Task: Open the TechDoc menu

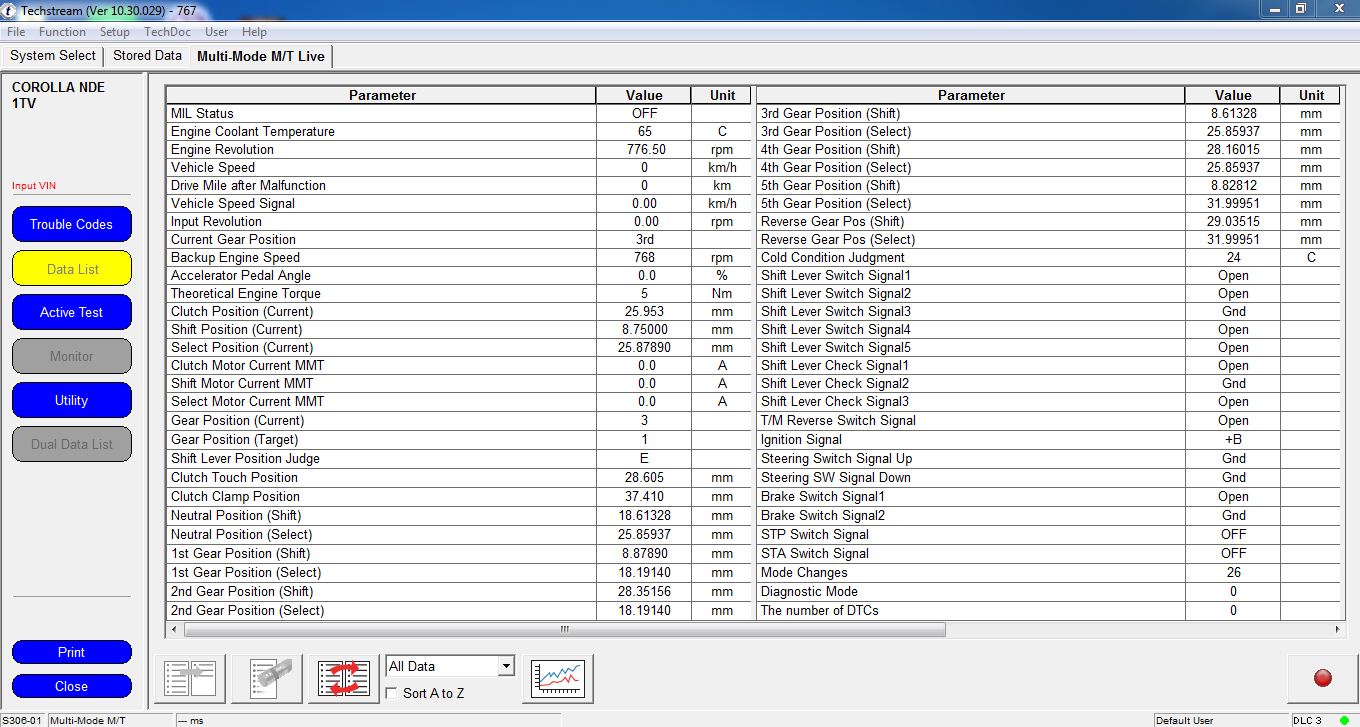Action: (x=167, y=32)
